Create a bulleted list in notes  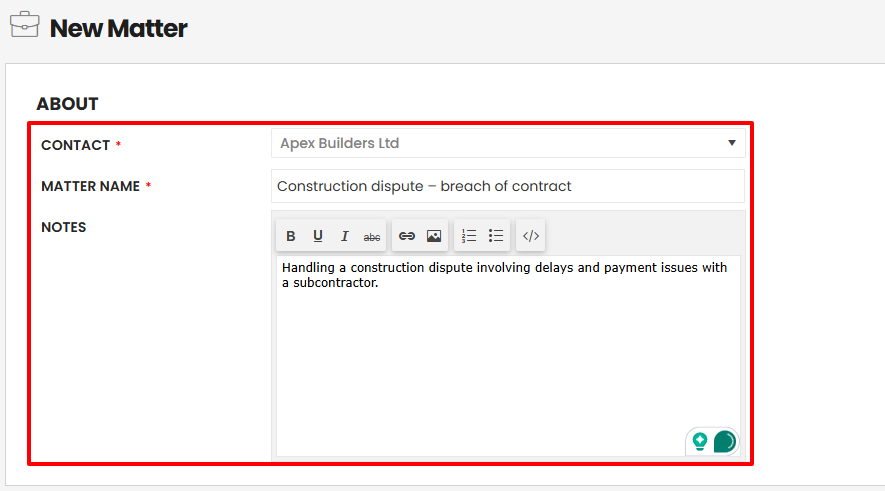[496, 236]
